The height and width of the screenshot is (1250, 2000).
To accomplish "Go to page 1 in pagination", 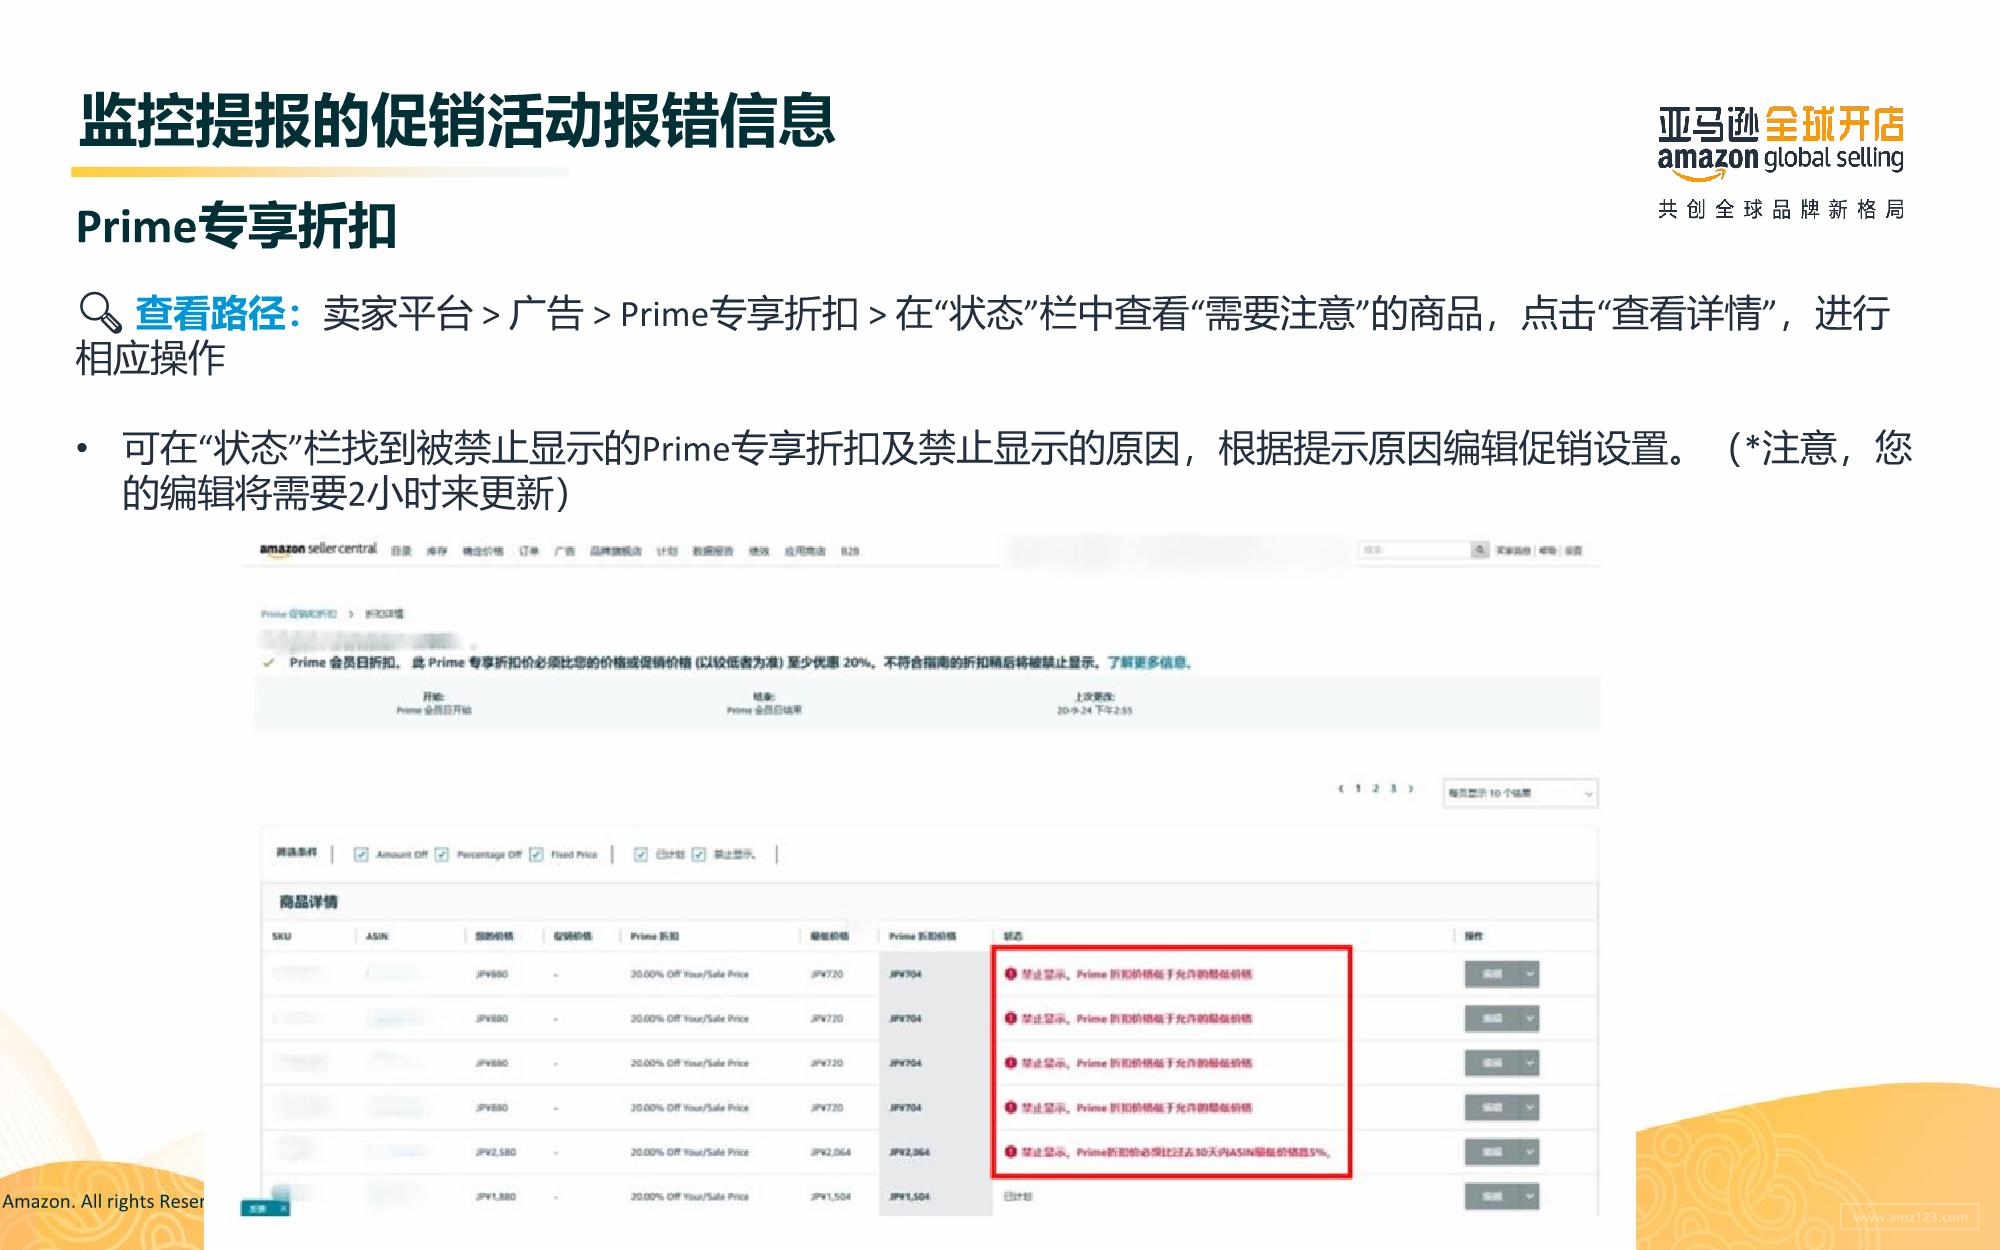I will pos(1358,789).
